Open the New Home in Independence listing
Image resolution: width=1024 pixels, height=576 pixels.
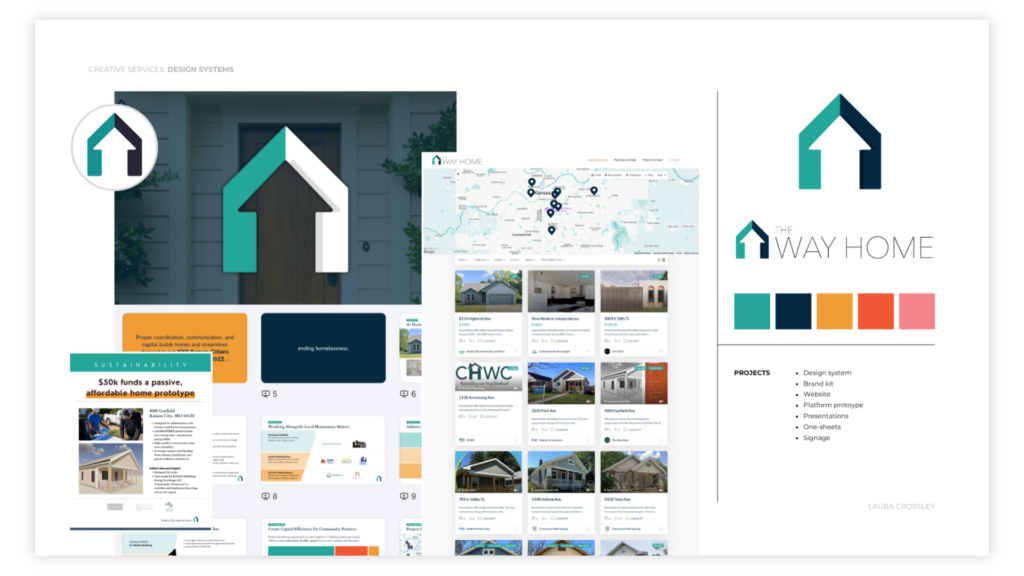click(x=561, y=314)
